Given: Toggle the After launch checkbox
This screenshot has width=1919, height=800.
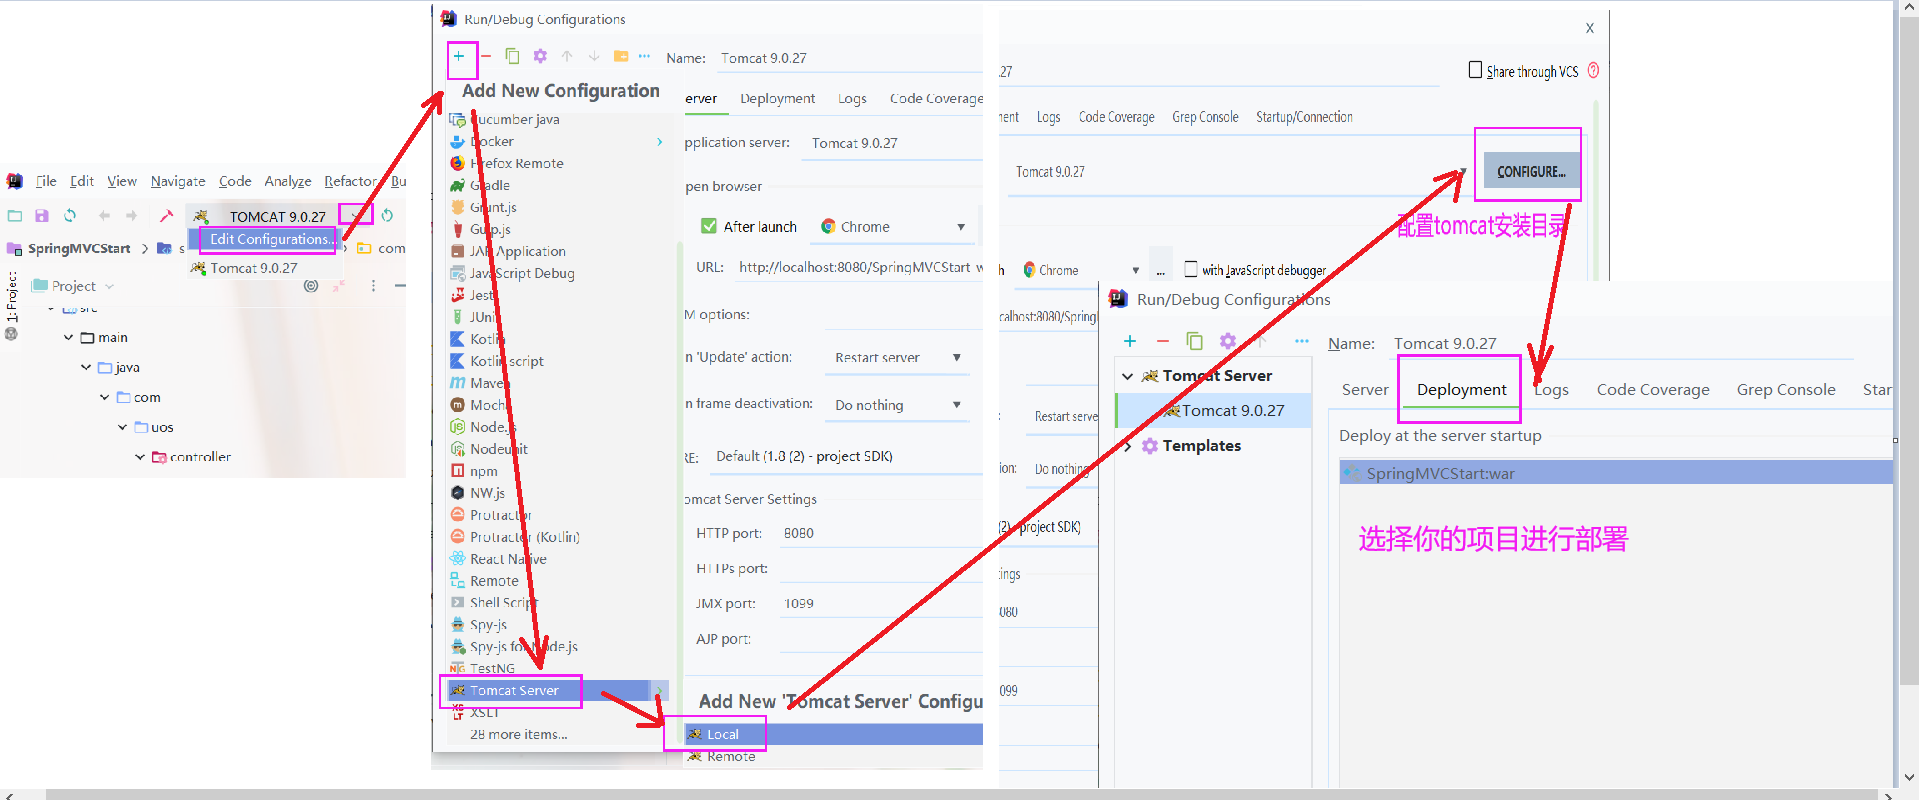Looking at the screenshot, I should pyautogui.click(x=709, y=226).
